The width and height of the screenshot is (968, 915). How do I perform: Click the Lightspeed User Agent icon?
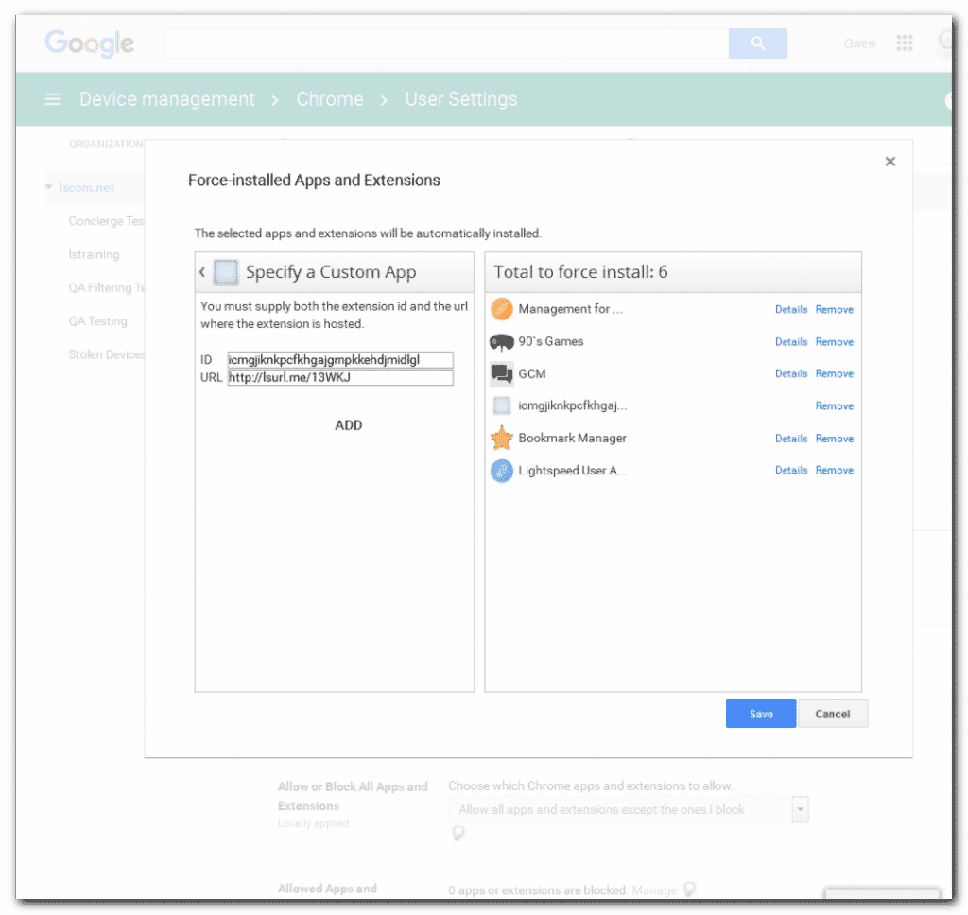pyautogui.click(x=502, y=470)
